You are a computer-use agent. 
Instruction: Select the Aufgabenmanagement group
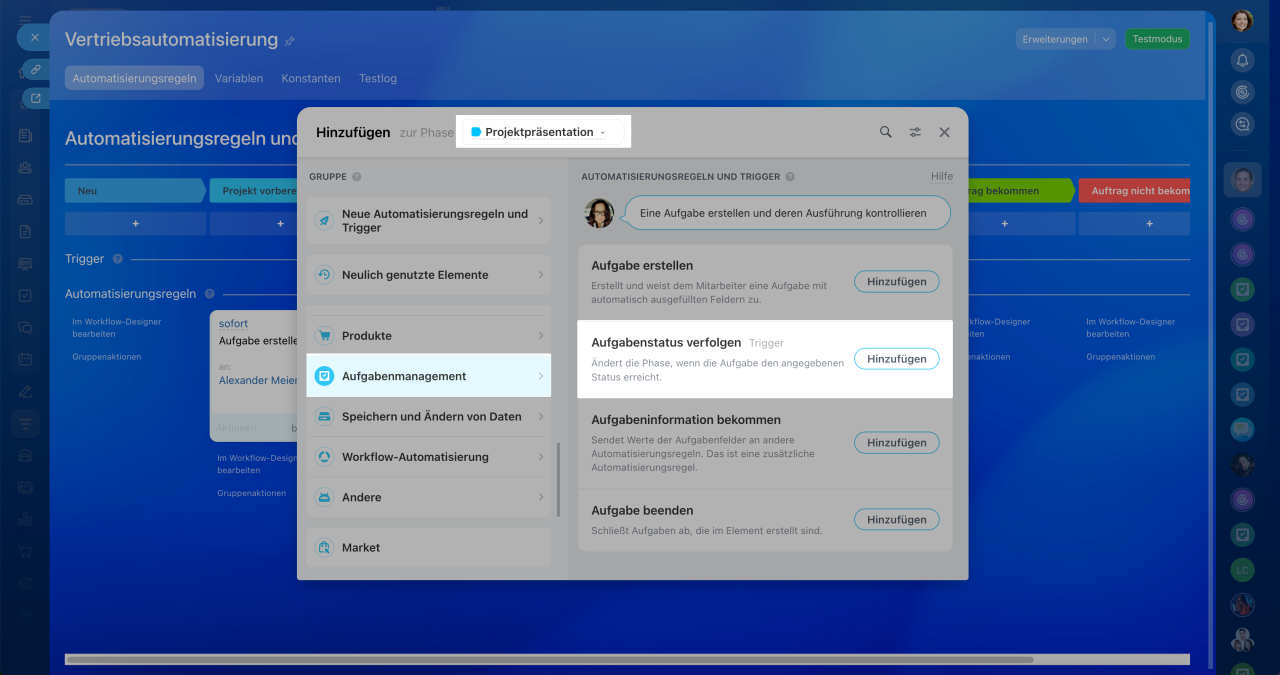pyautogui.click(x=428, y=376)
